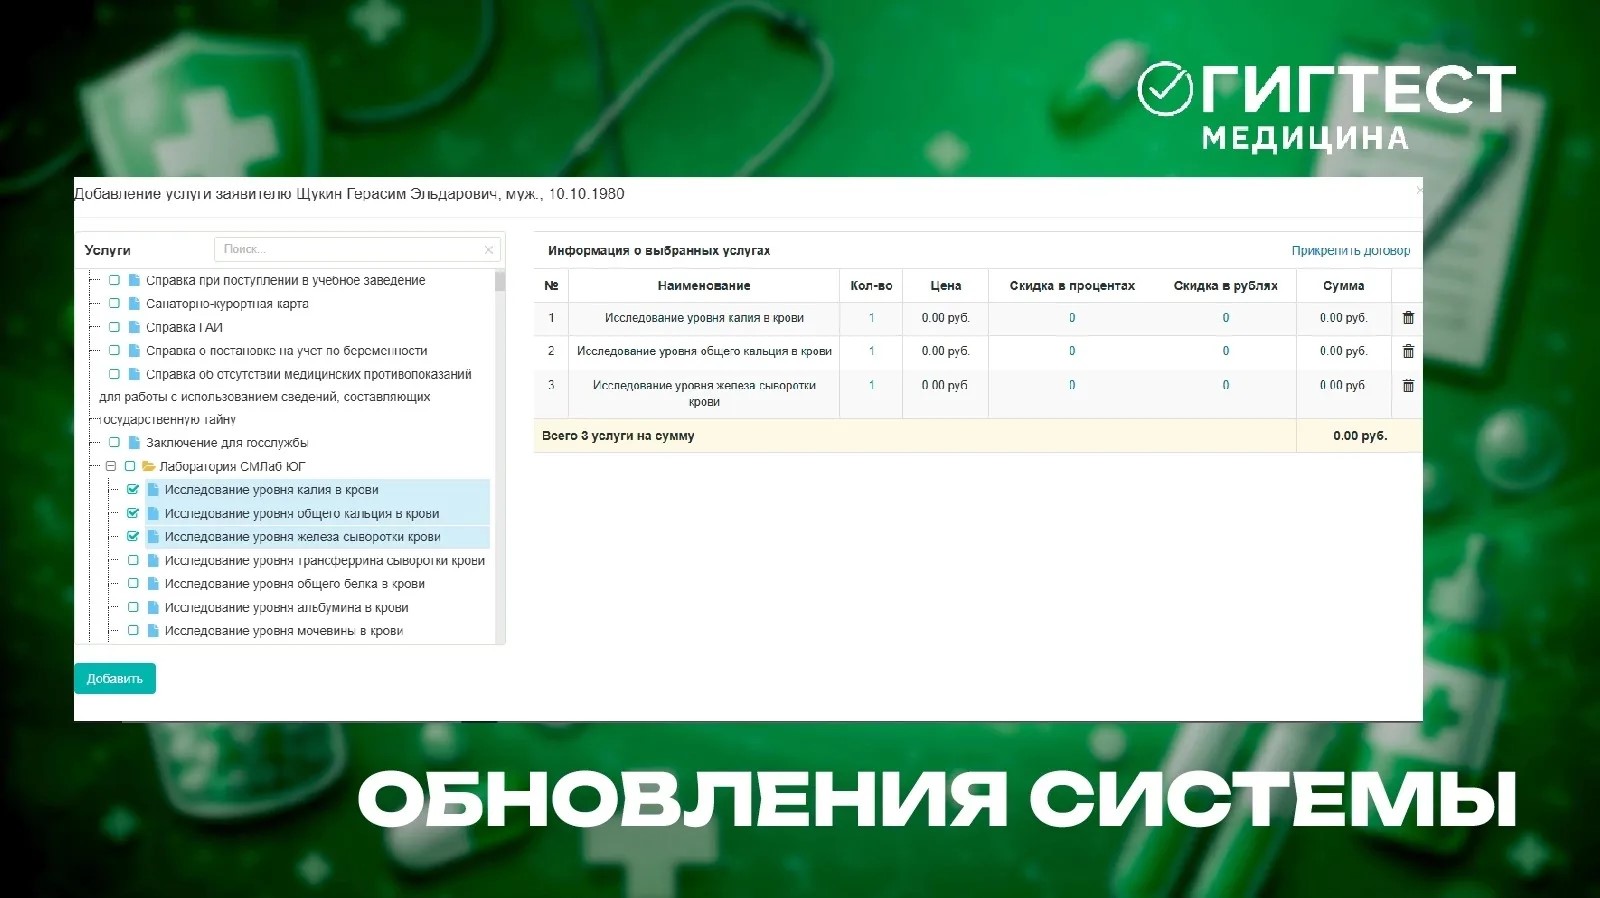The image size is (1600, 898).
Task: Click the folder icon of 'Лаборатория СМЛаб ЮГ'
Action: click(148, 466)
